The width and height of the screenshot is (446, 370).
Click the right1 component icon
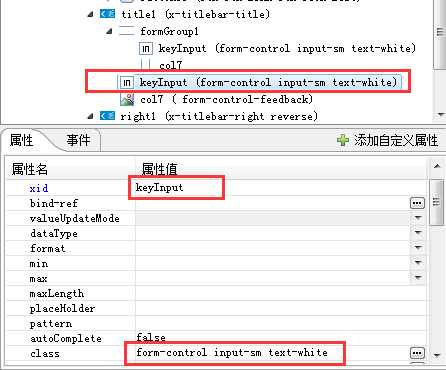(107, 116)
